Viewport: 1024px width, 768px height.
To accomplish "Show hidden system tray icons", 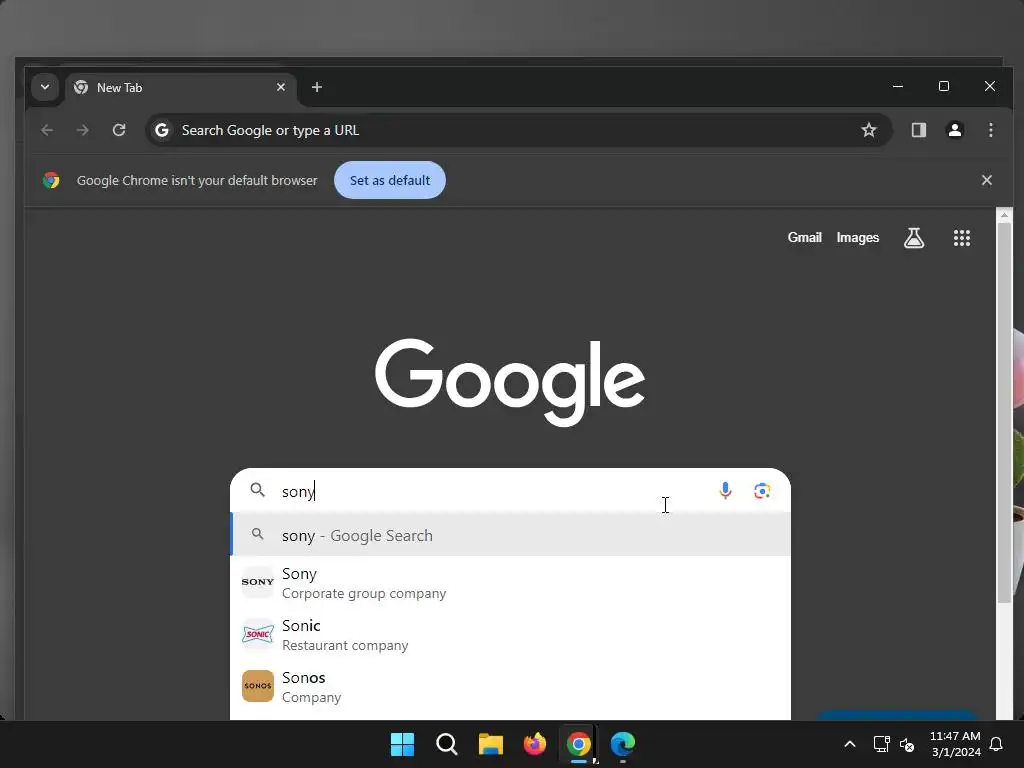I will [850, 744].
